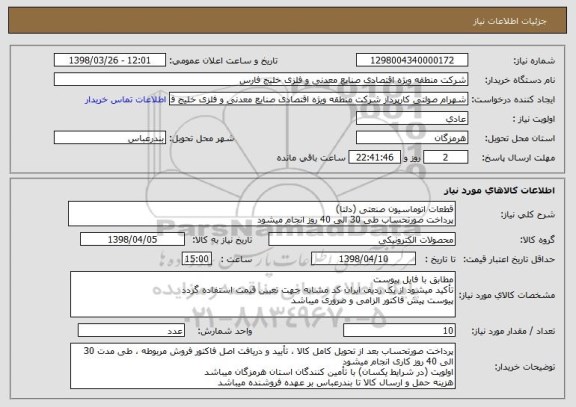Select the quantity field showing 10
Screen dimensions: 576x407
click(399, 331)
